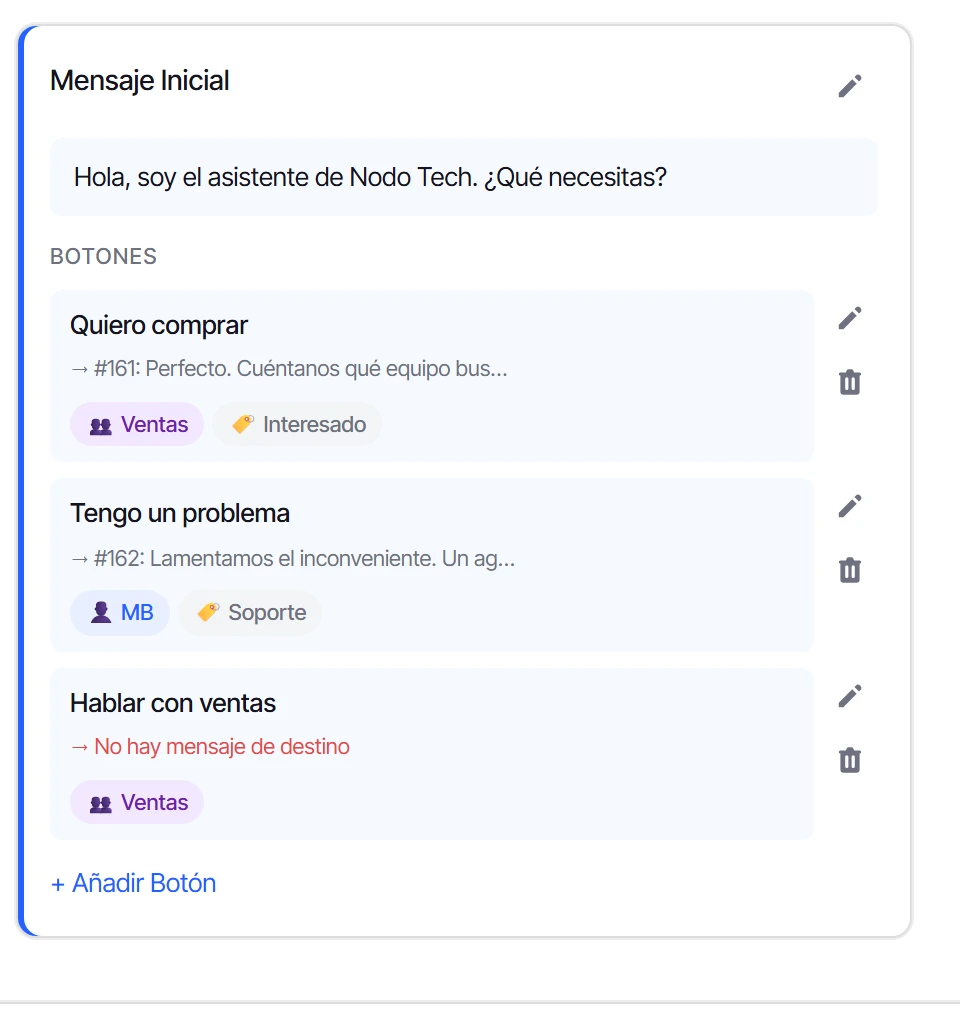Image resolution: width=960 pixels, height=1020 pixels.
Task: Click the Interesado label tag
Action: point(297,425)
